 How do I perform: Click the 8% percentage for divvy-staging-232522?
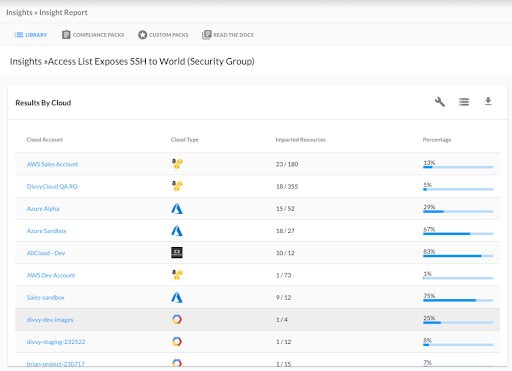point(427,340)
